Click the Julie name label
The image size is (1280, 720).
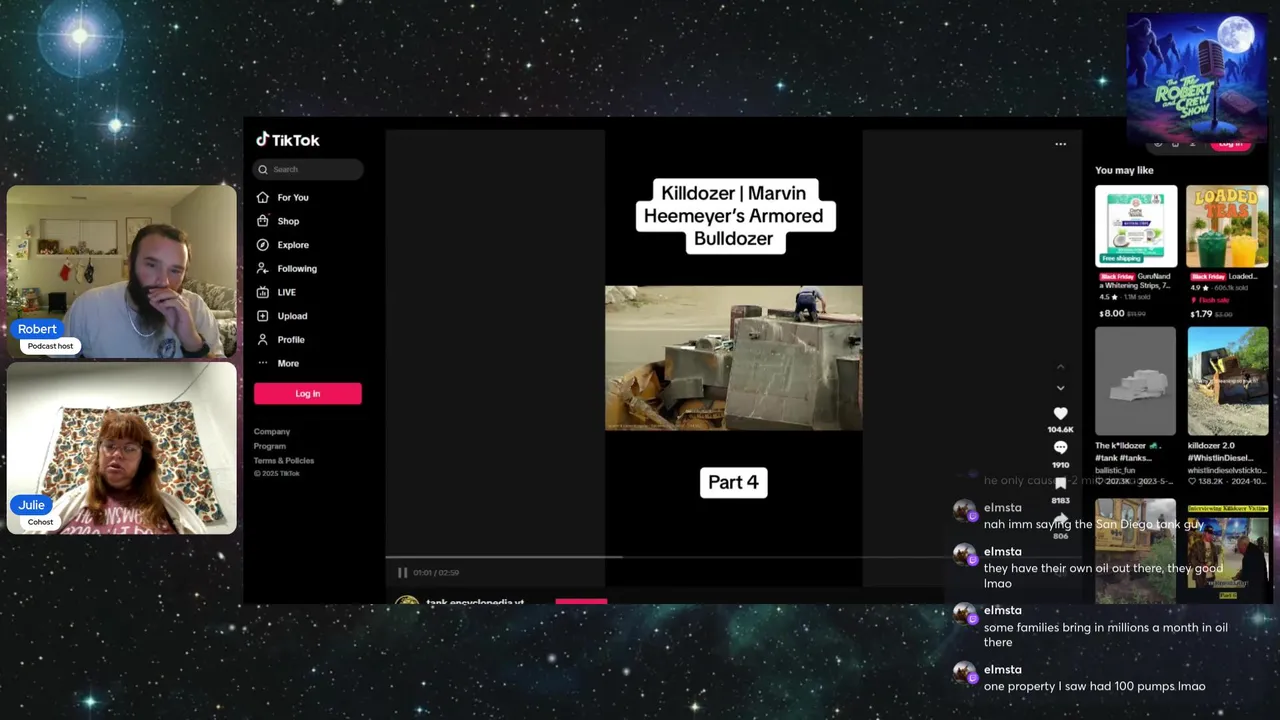32,505
